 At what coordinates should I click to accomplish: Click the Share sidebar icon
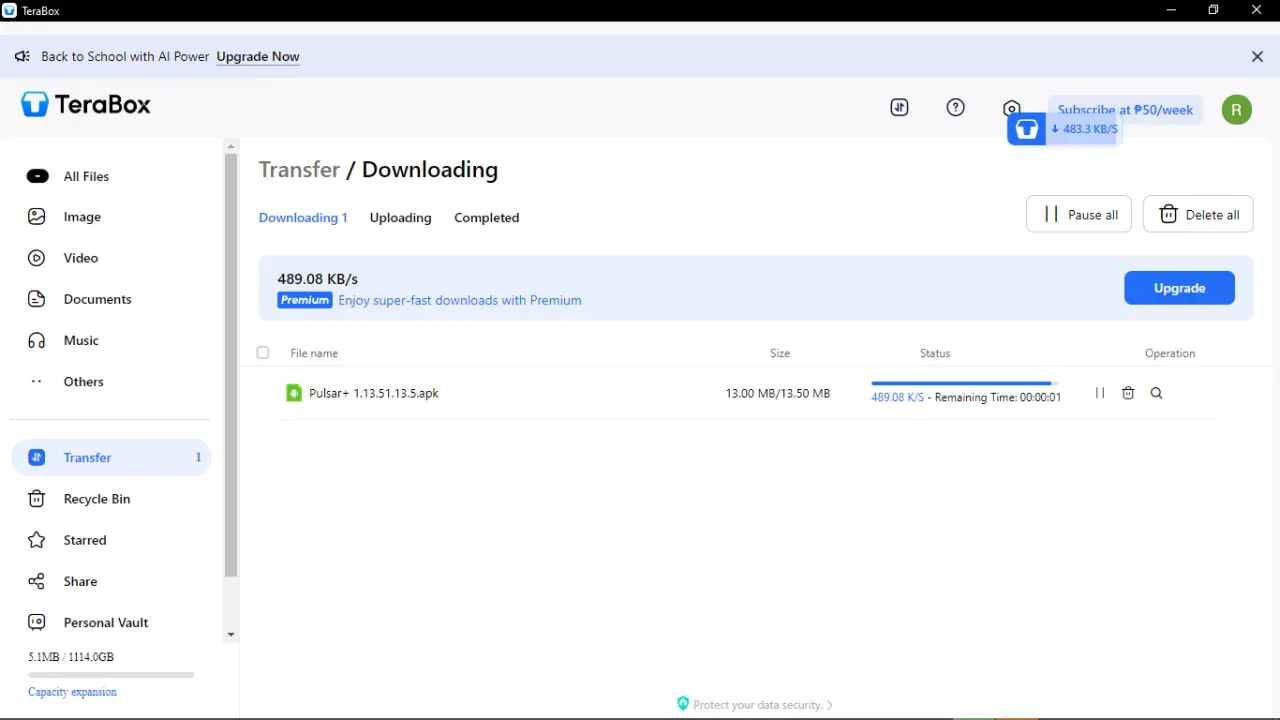point(37,581)
